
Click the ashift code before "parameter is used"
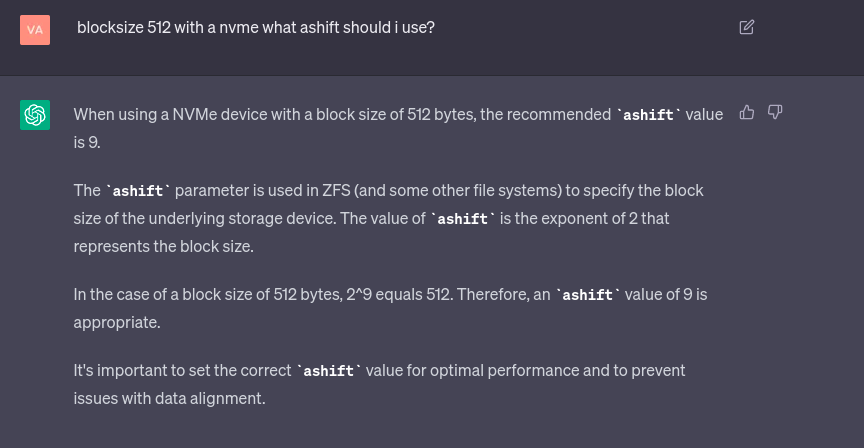click(138, 191)
